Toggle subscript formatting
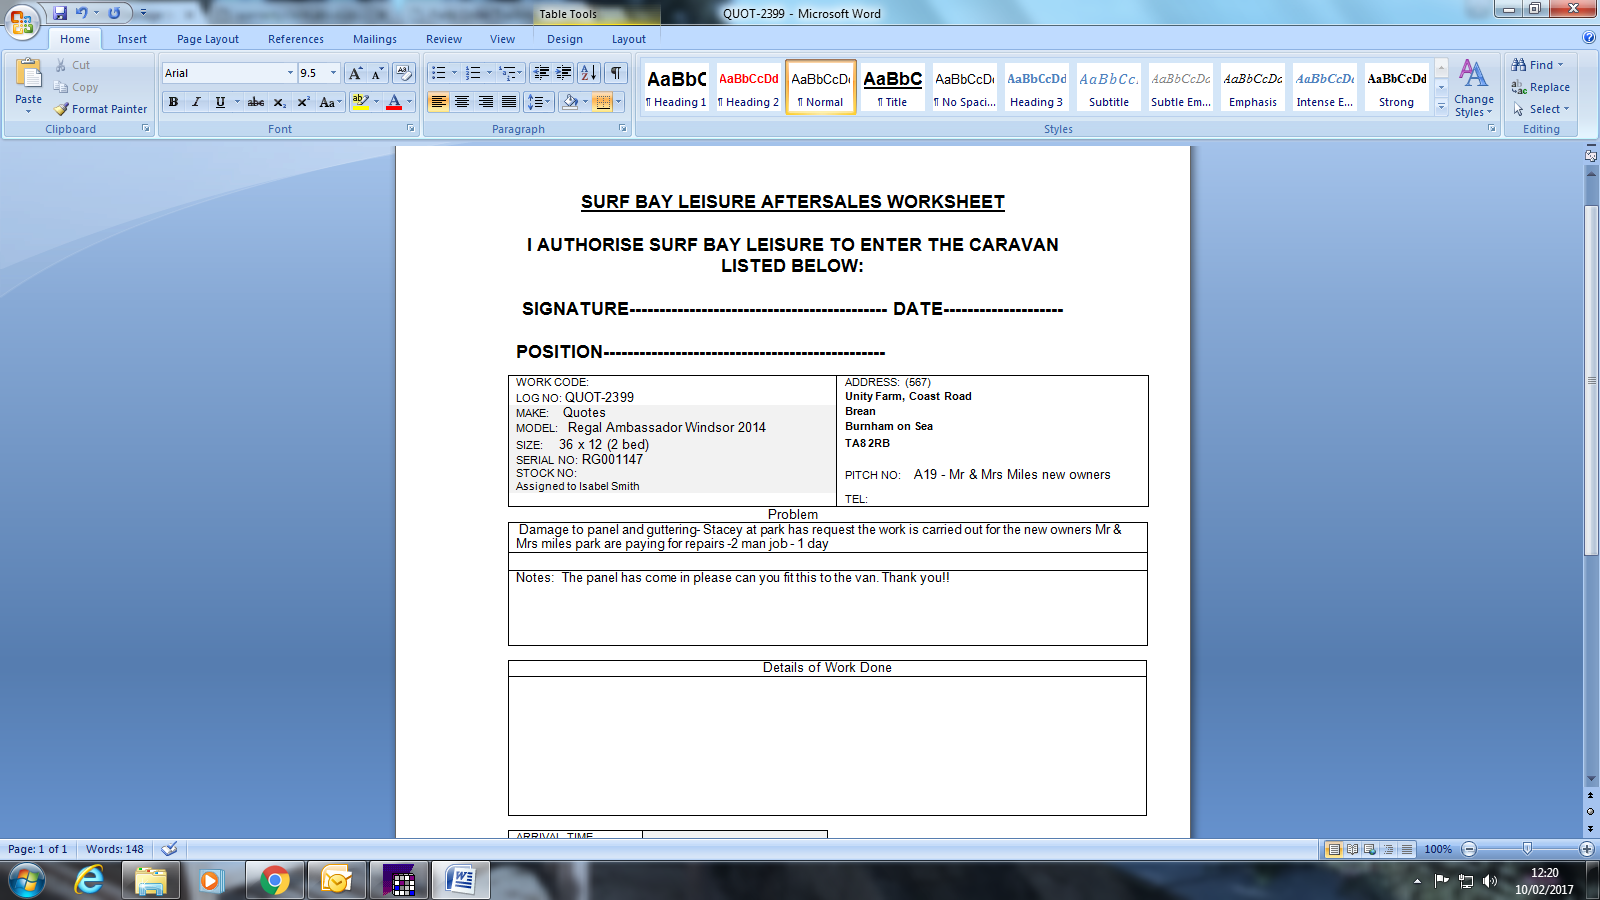 pos(280,102)
